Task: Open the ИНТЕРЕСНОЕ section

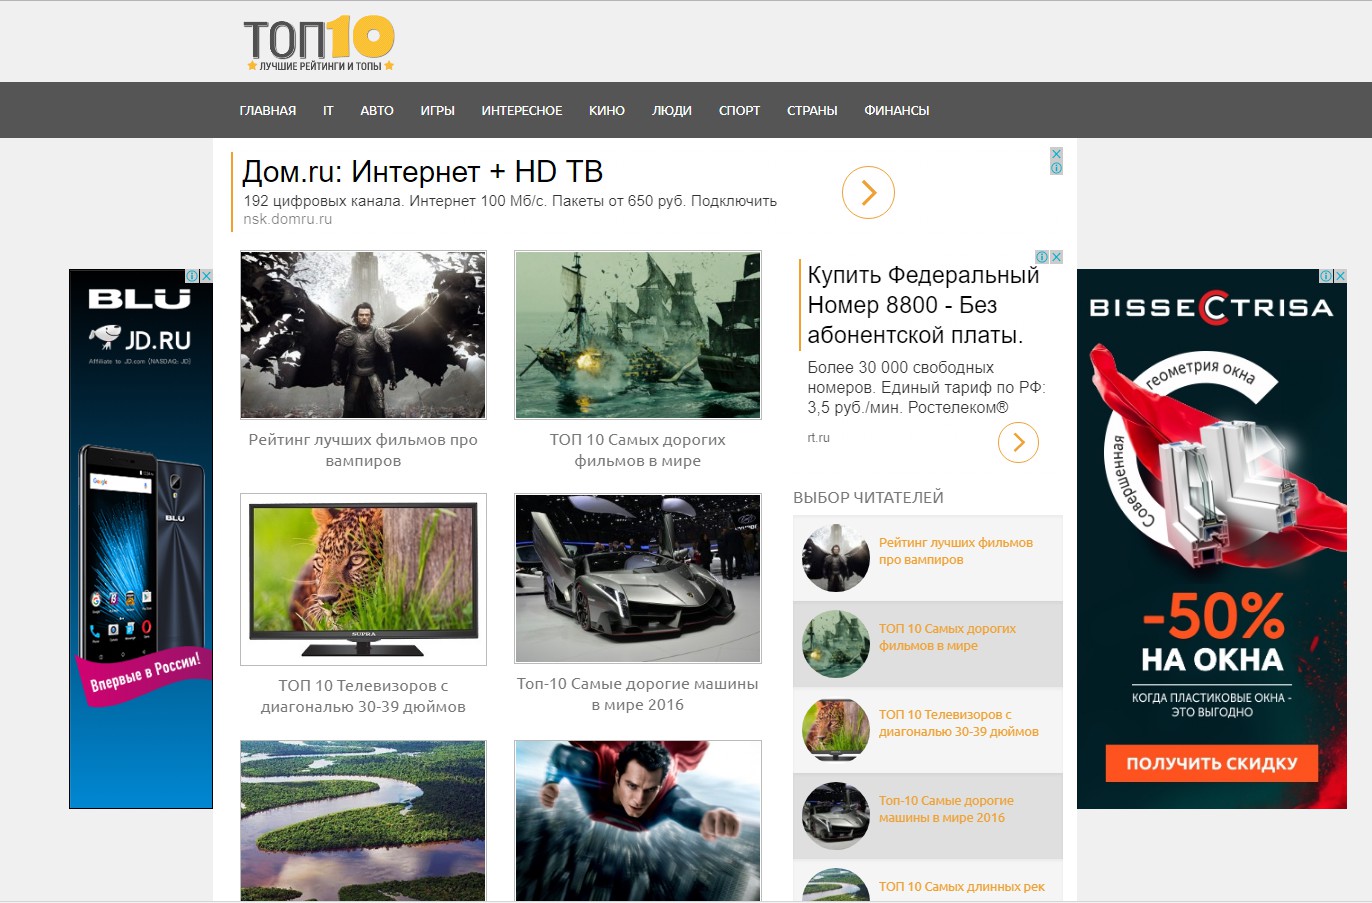Action: [522, 111]
